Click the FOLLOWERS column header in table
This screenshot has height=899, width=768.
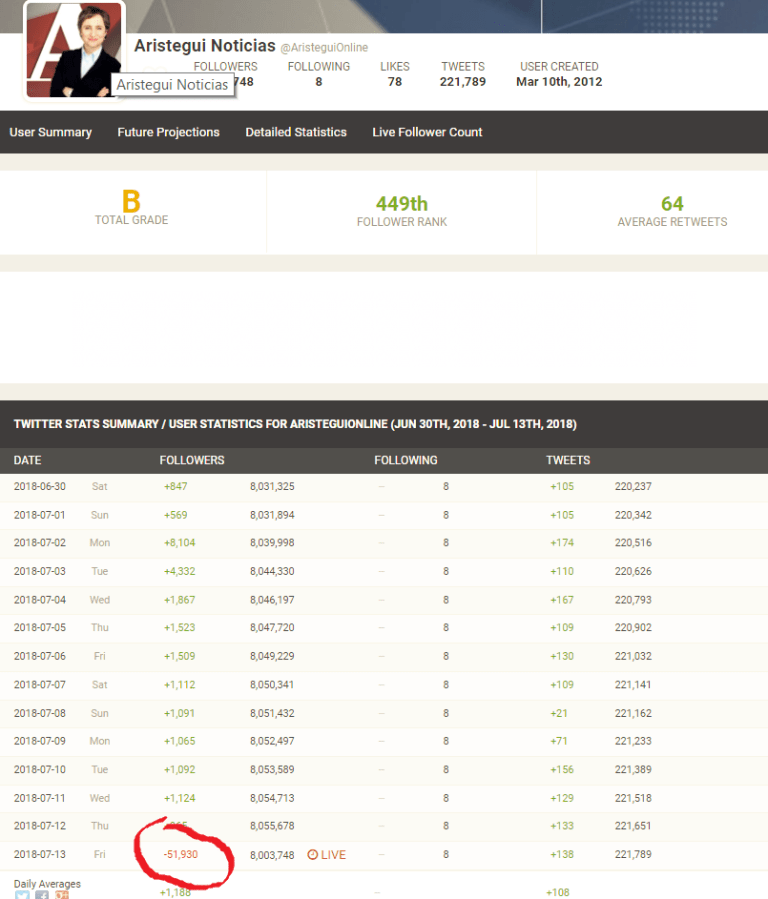192,460
